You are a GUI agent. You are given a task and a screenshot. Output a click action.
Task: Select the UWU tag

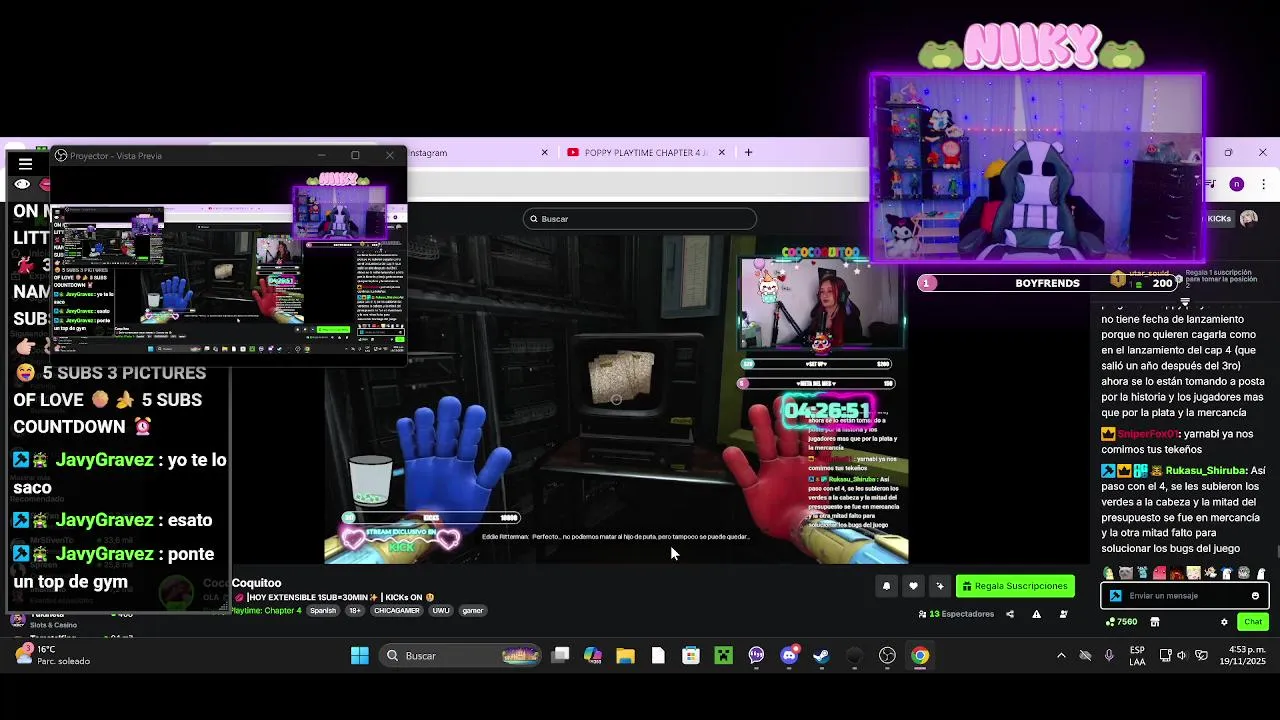441,611
